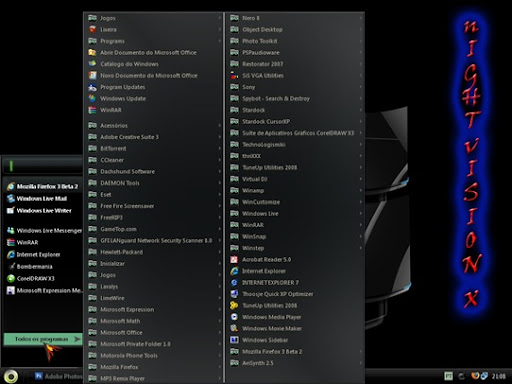The height and width of the screenshot is (384, 512).
Task: Open Restorator 2007 group
Action: [x=296, y=64]
